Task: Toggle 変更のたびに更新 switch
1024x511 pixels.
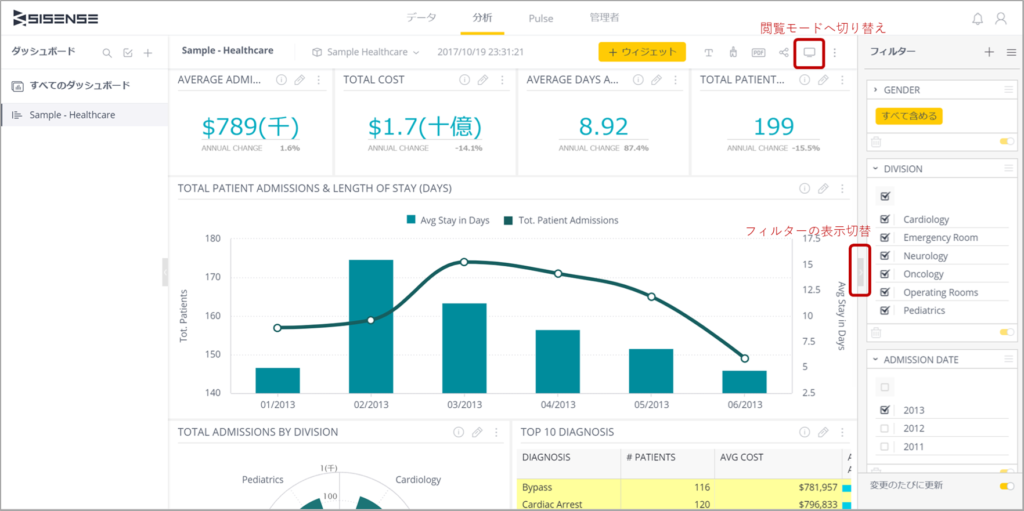Action: pyautogui.click(x=1006, y=486)
